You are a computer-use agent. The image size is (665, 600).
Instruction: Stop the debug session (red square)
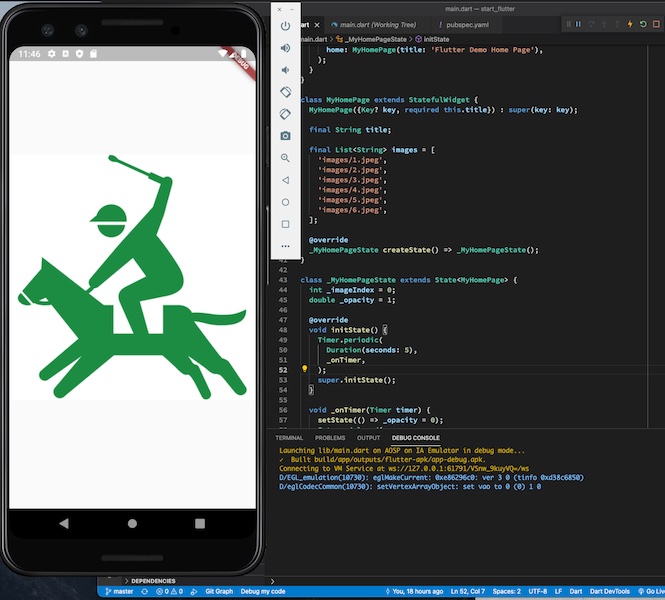[x=656, y=24]
